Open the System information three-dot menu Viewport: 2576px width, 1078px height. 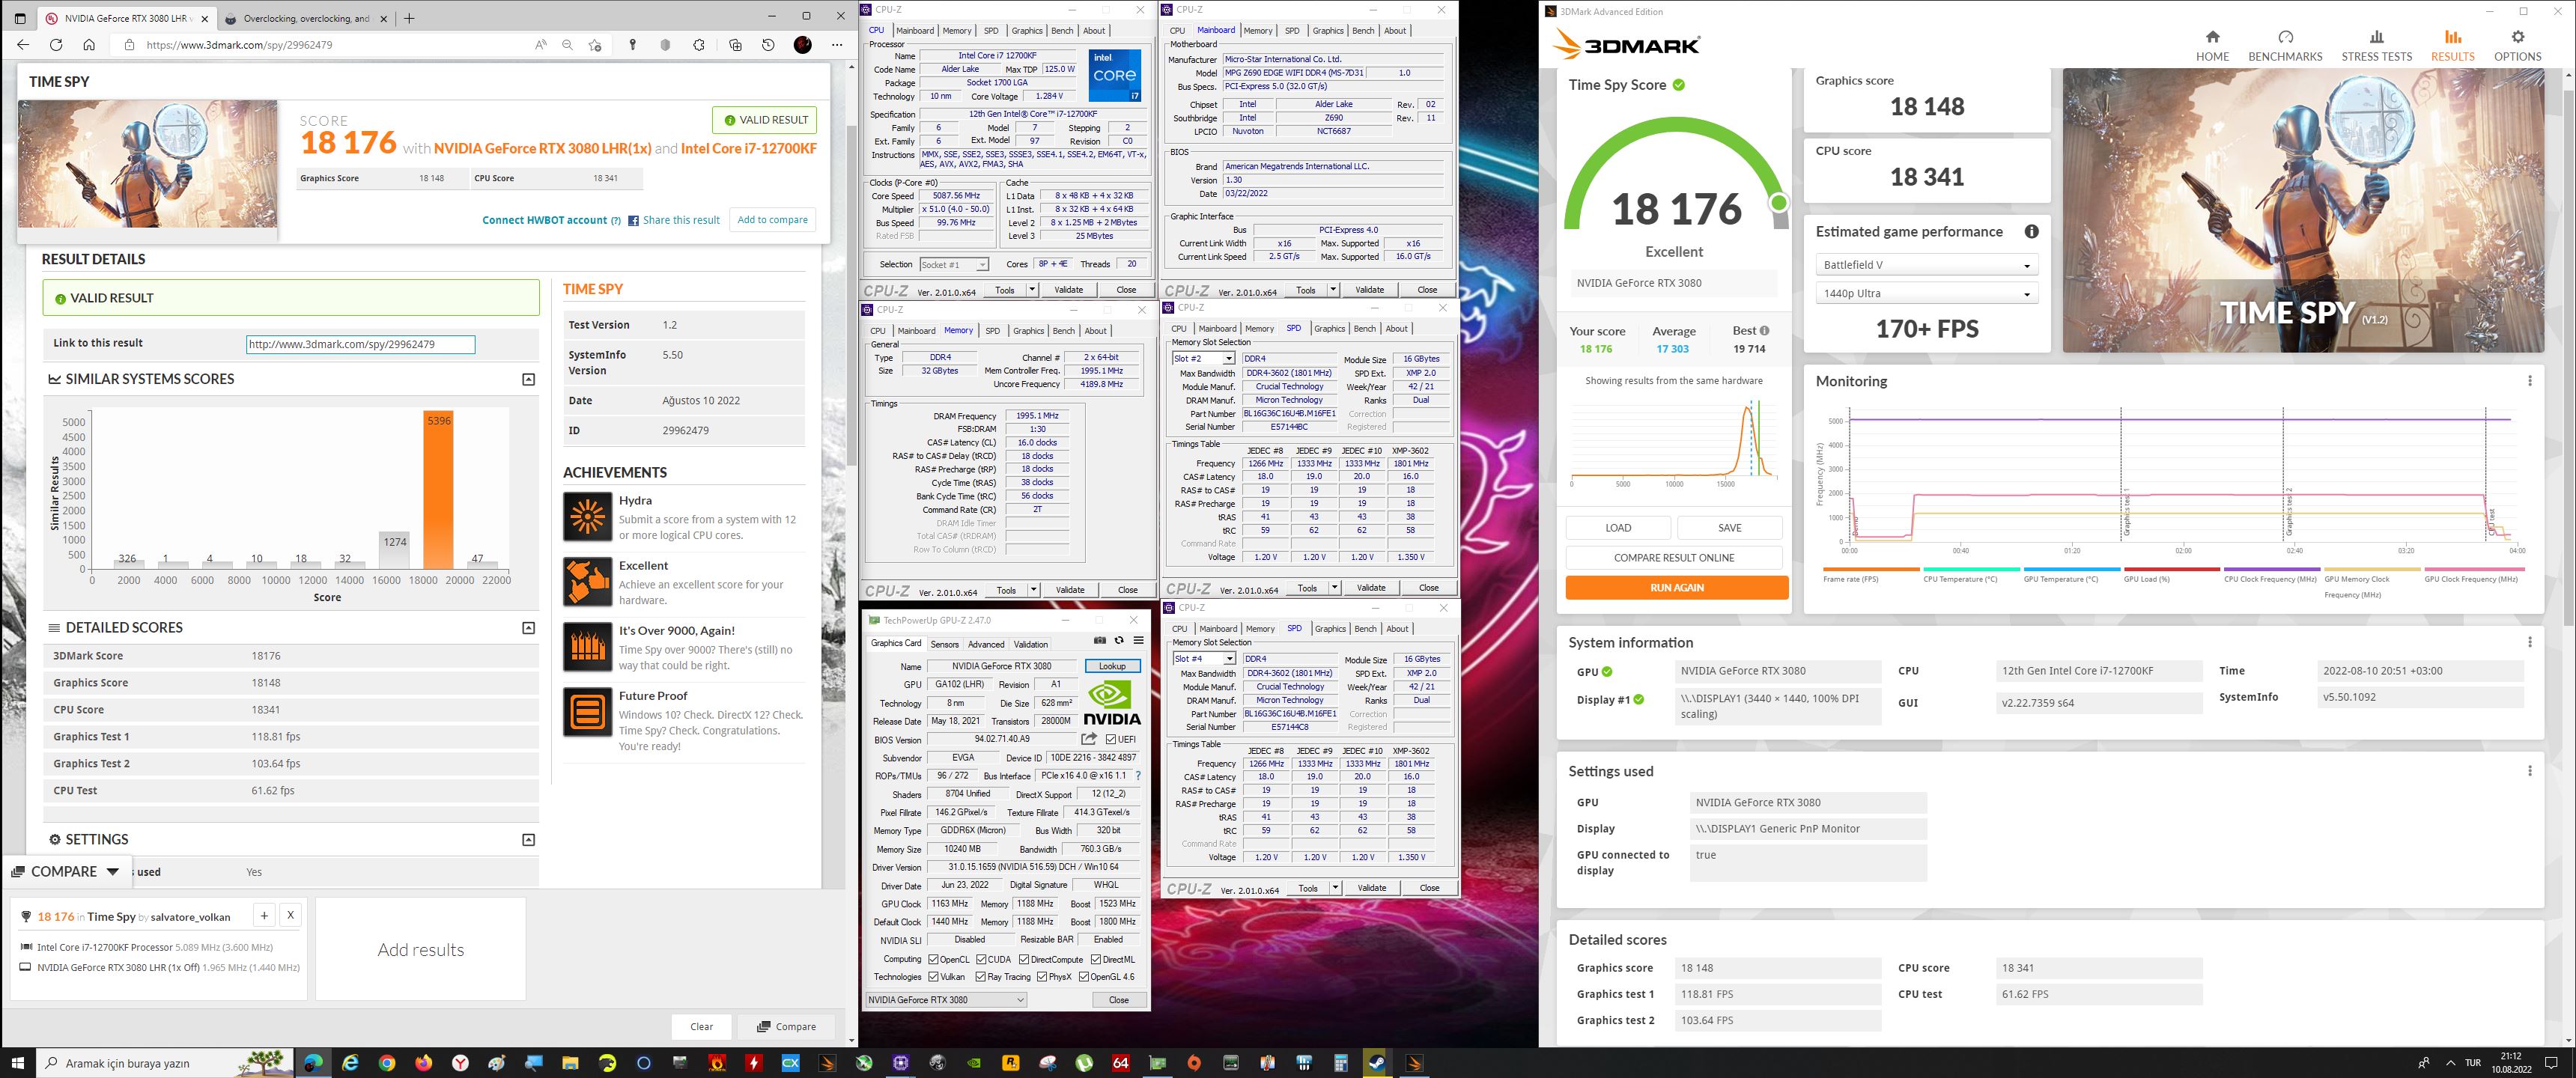click(2529, 642)
